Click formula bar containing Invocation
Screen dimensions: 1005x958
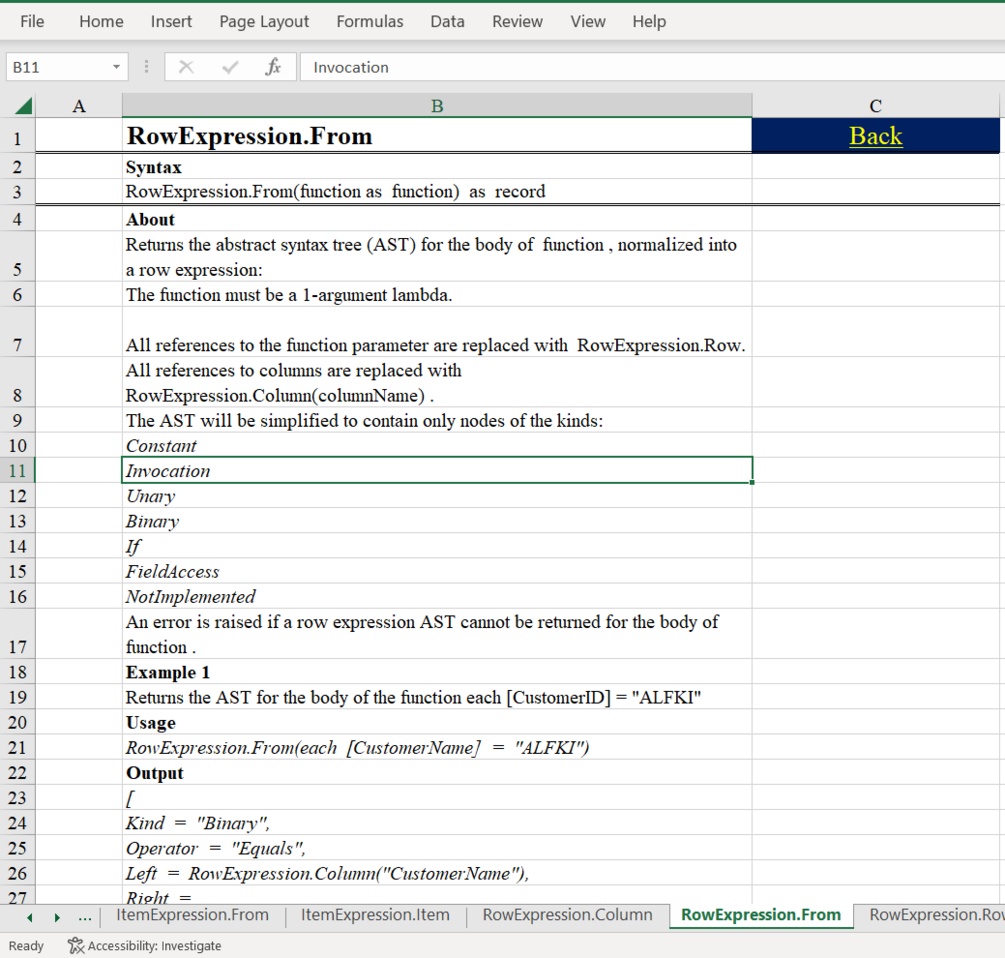pos(651,67)
